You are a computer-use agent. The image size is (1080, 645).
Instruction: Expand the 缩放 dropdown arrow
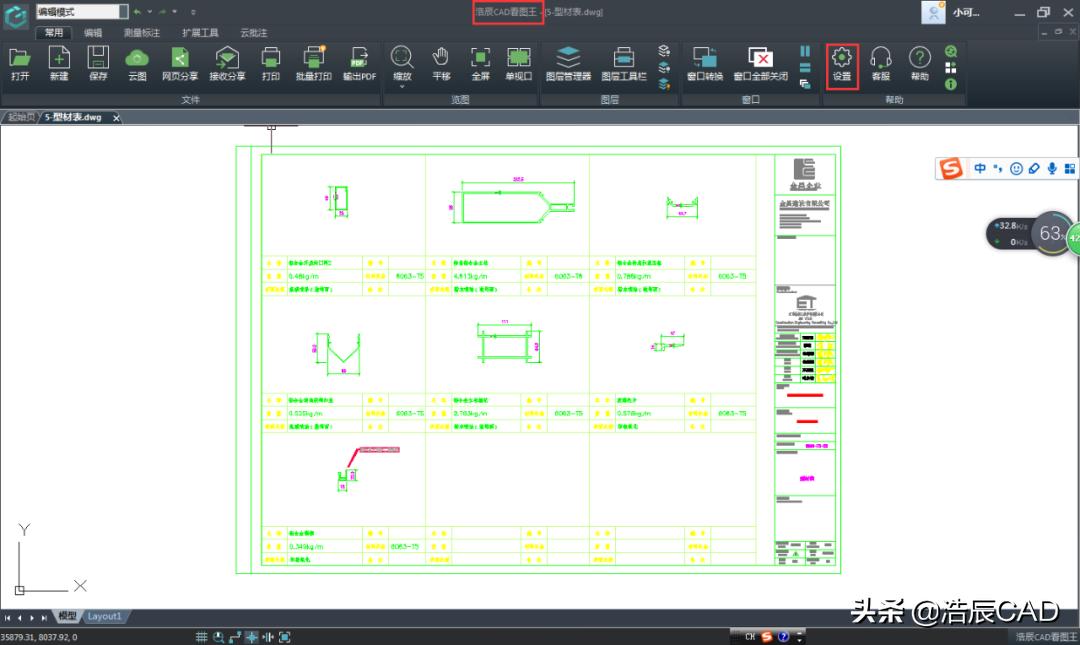point(402,87)
